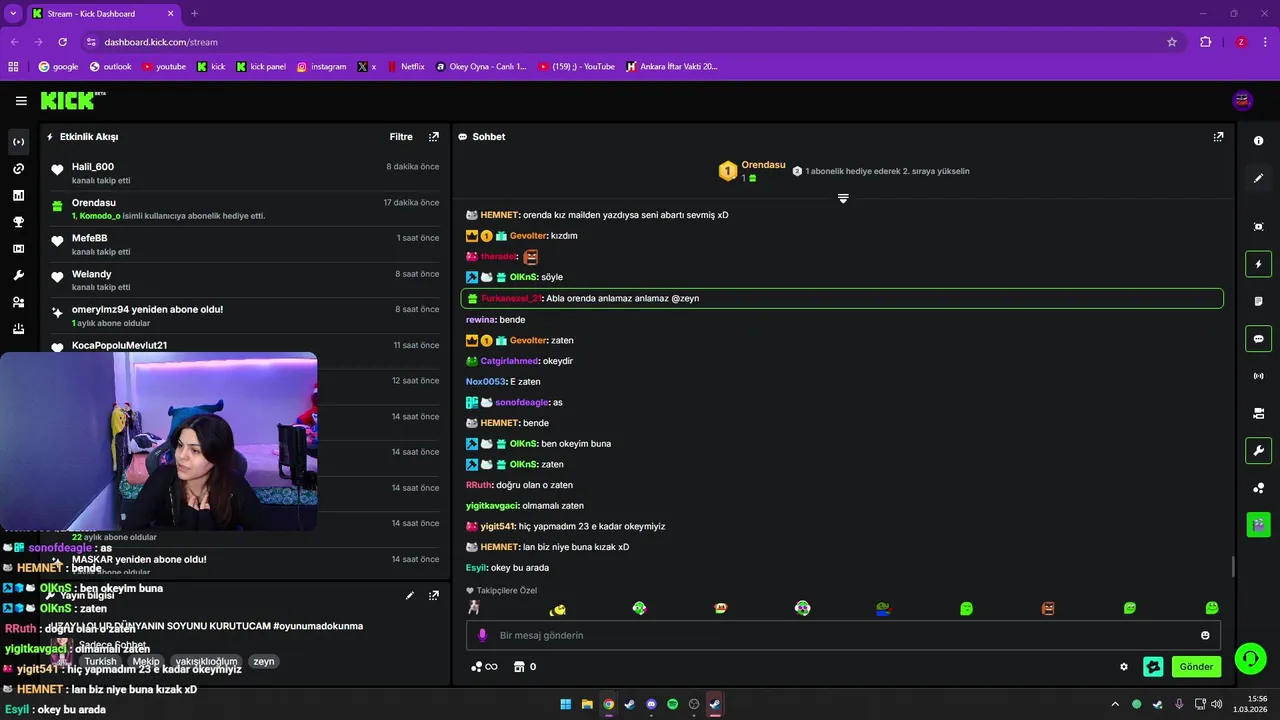Select the yellow duck emote

click(558, 608)
